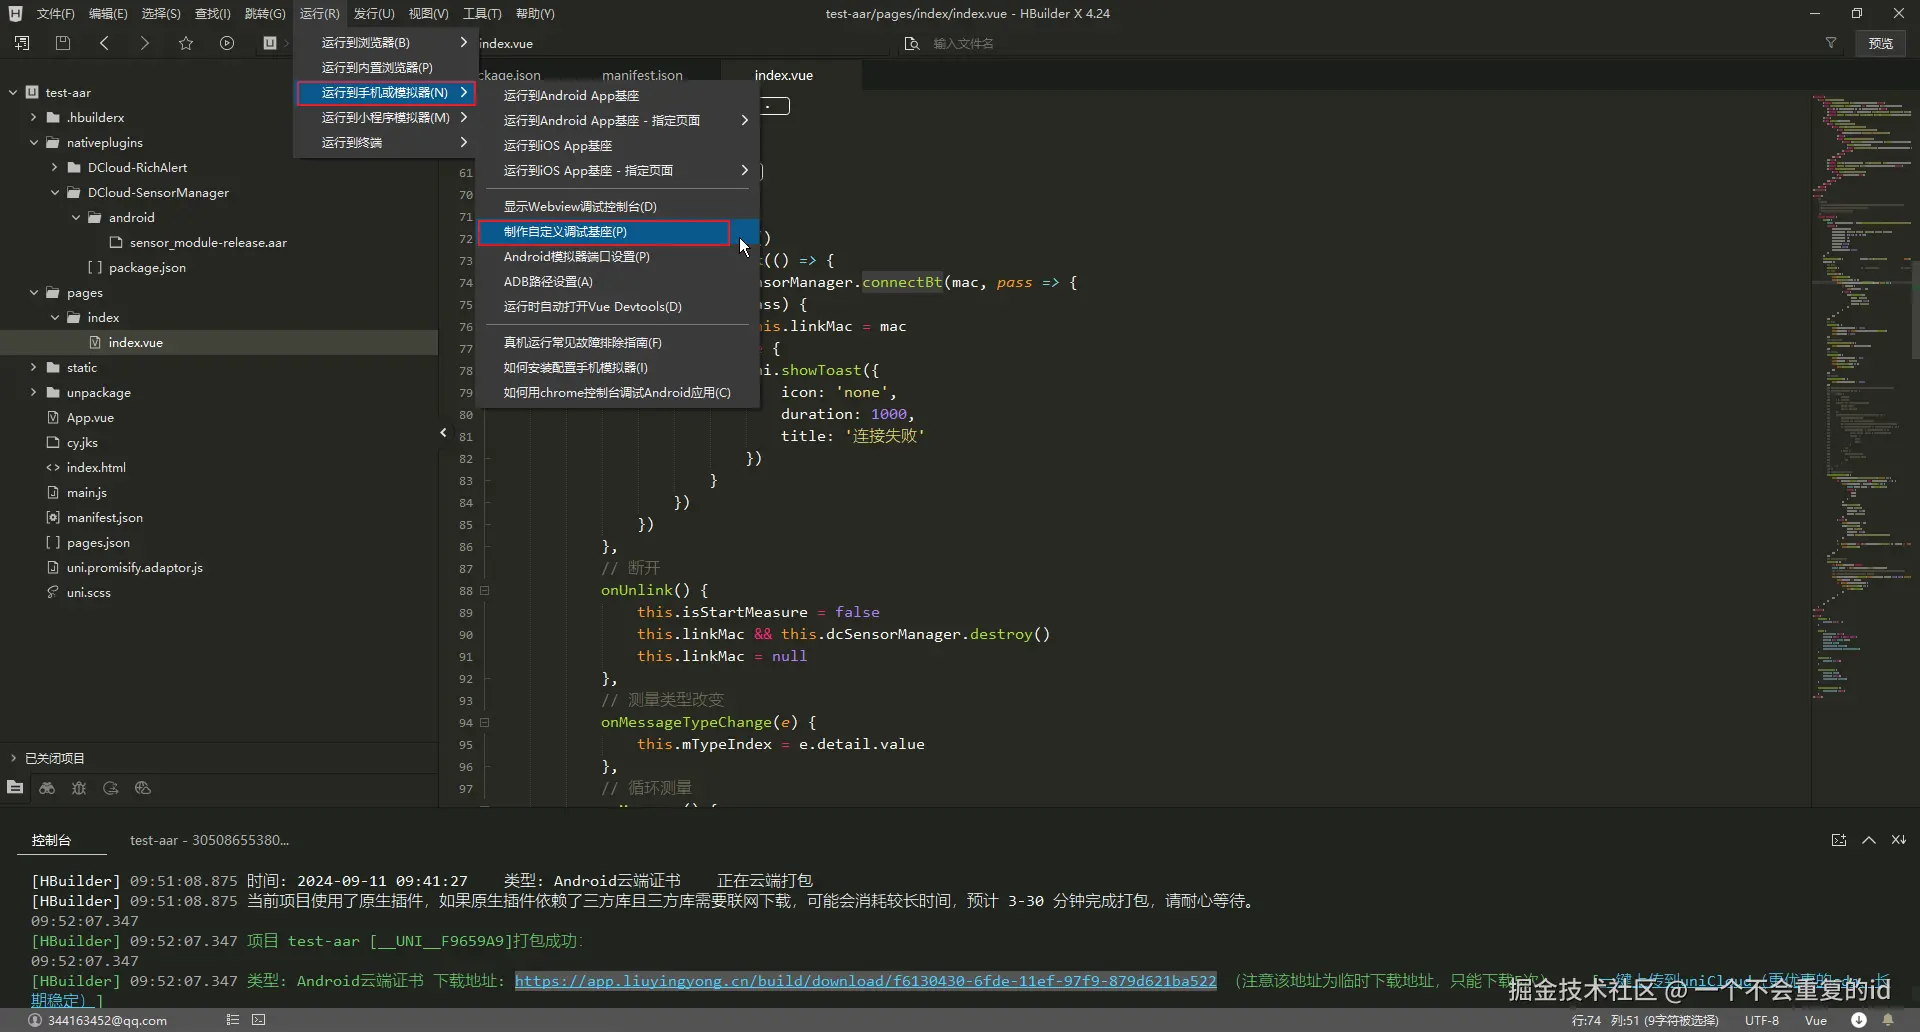Screen dimensions: 1920x1032
Task: Toggle code folding at line 94
Action: coord(485,723)
